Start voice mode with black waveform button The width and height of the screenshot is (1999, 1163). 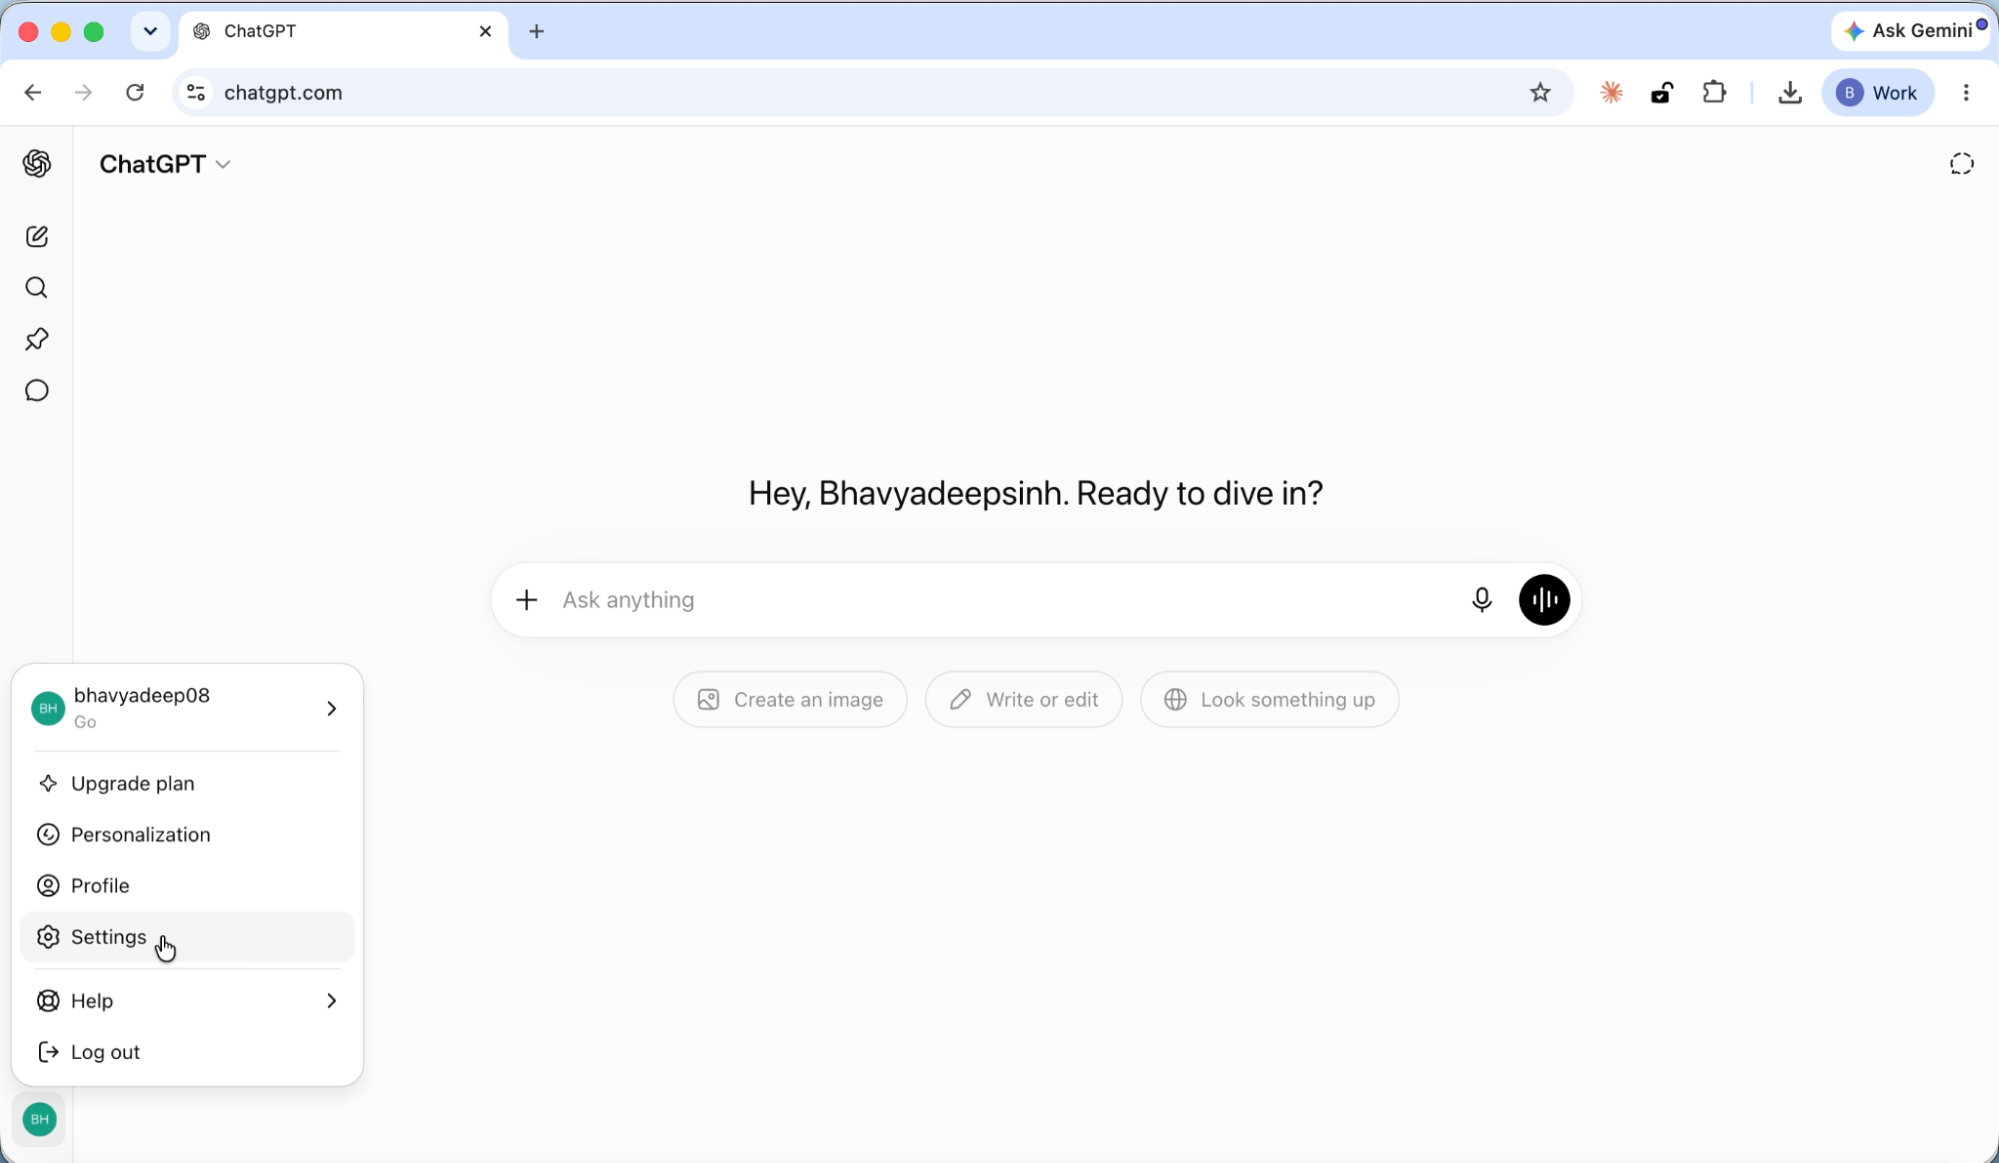1544,600
